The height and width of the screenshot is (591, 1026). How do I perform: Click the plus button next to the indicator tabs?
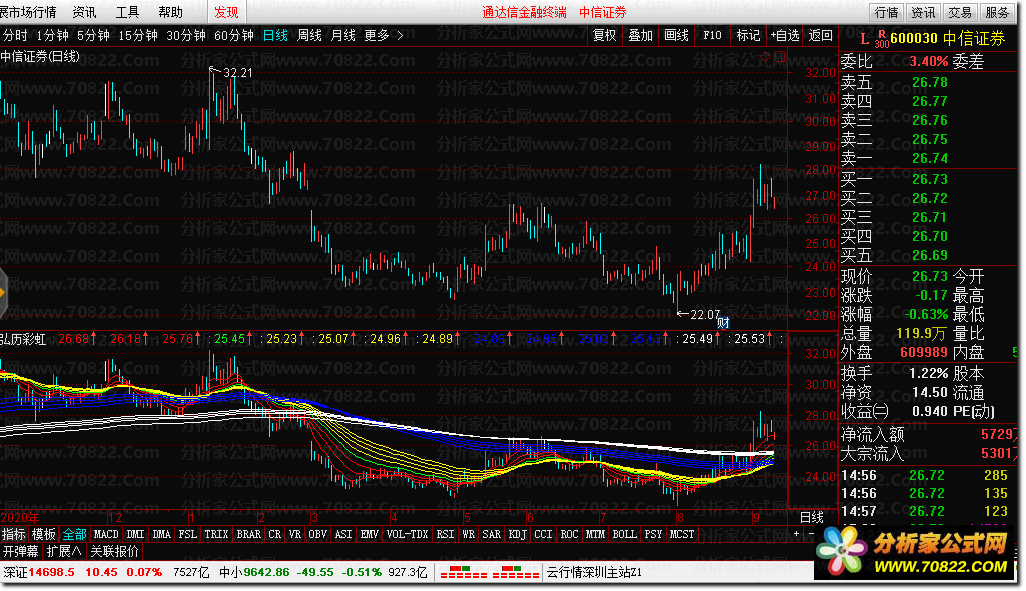[x=796, y=534]
